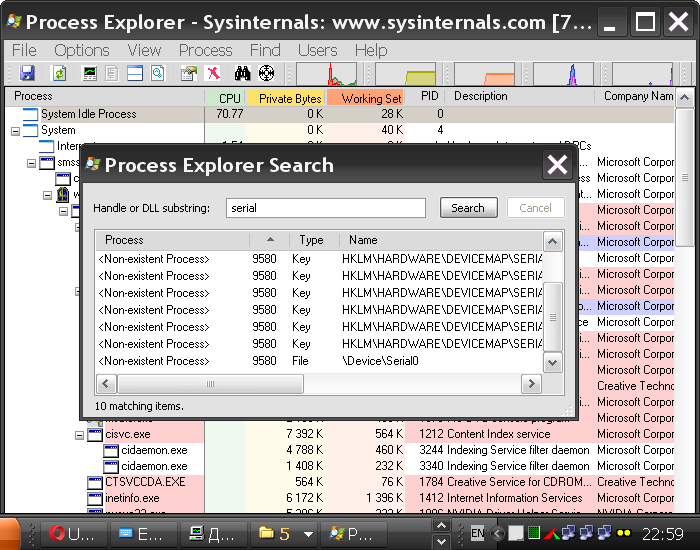This screenshot has height=550, width=700.
Task: Click the blue I/O activity mini graph
Action: coord(563,74)
